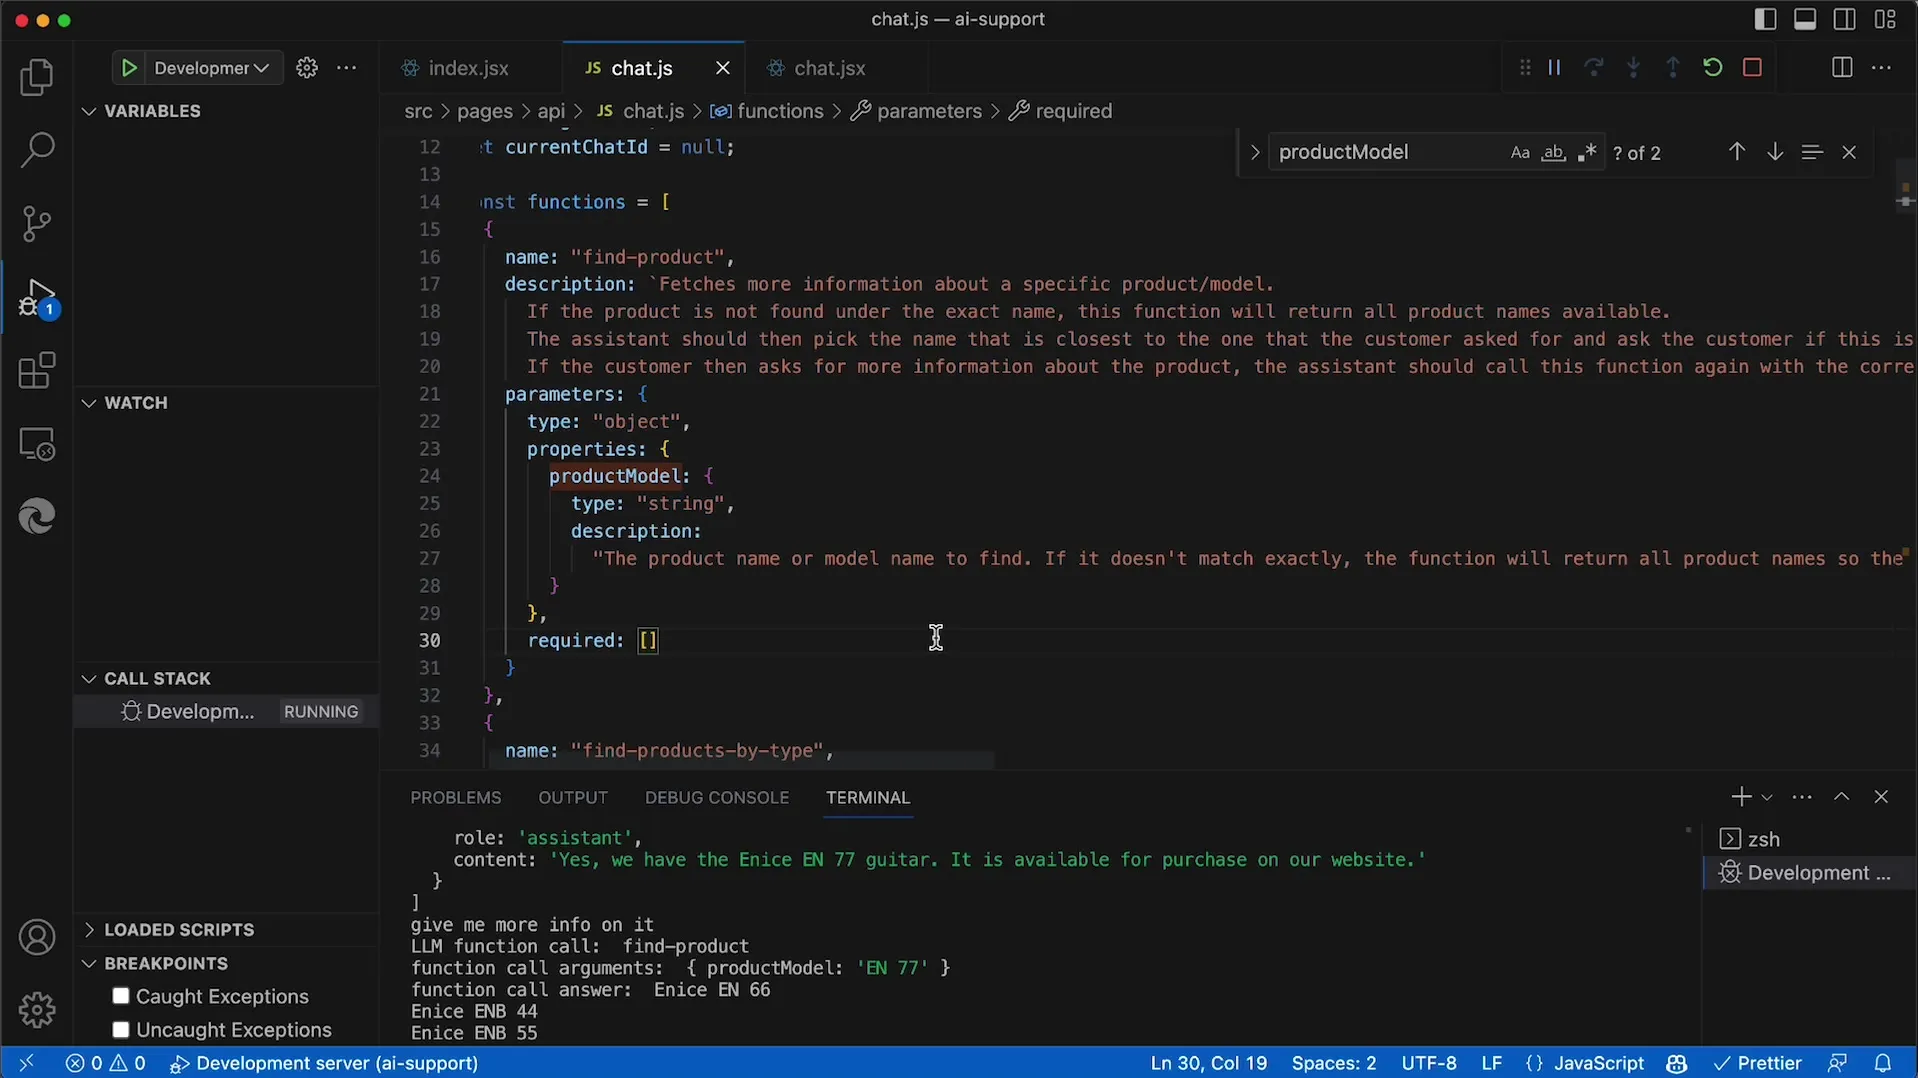Open the OUTPUT panel tab

click(573, 798)
